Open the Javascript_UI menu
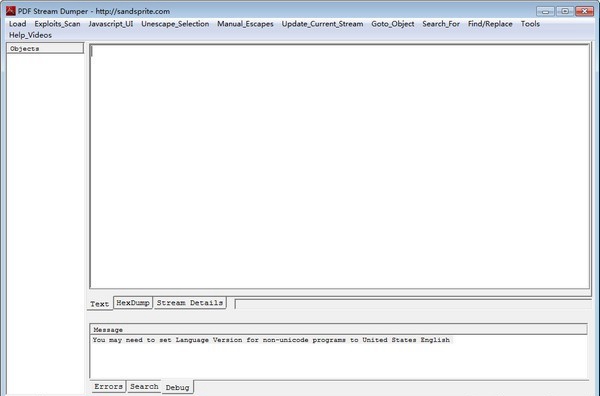 [111, 24]
